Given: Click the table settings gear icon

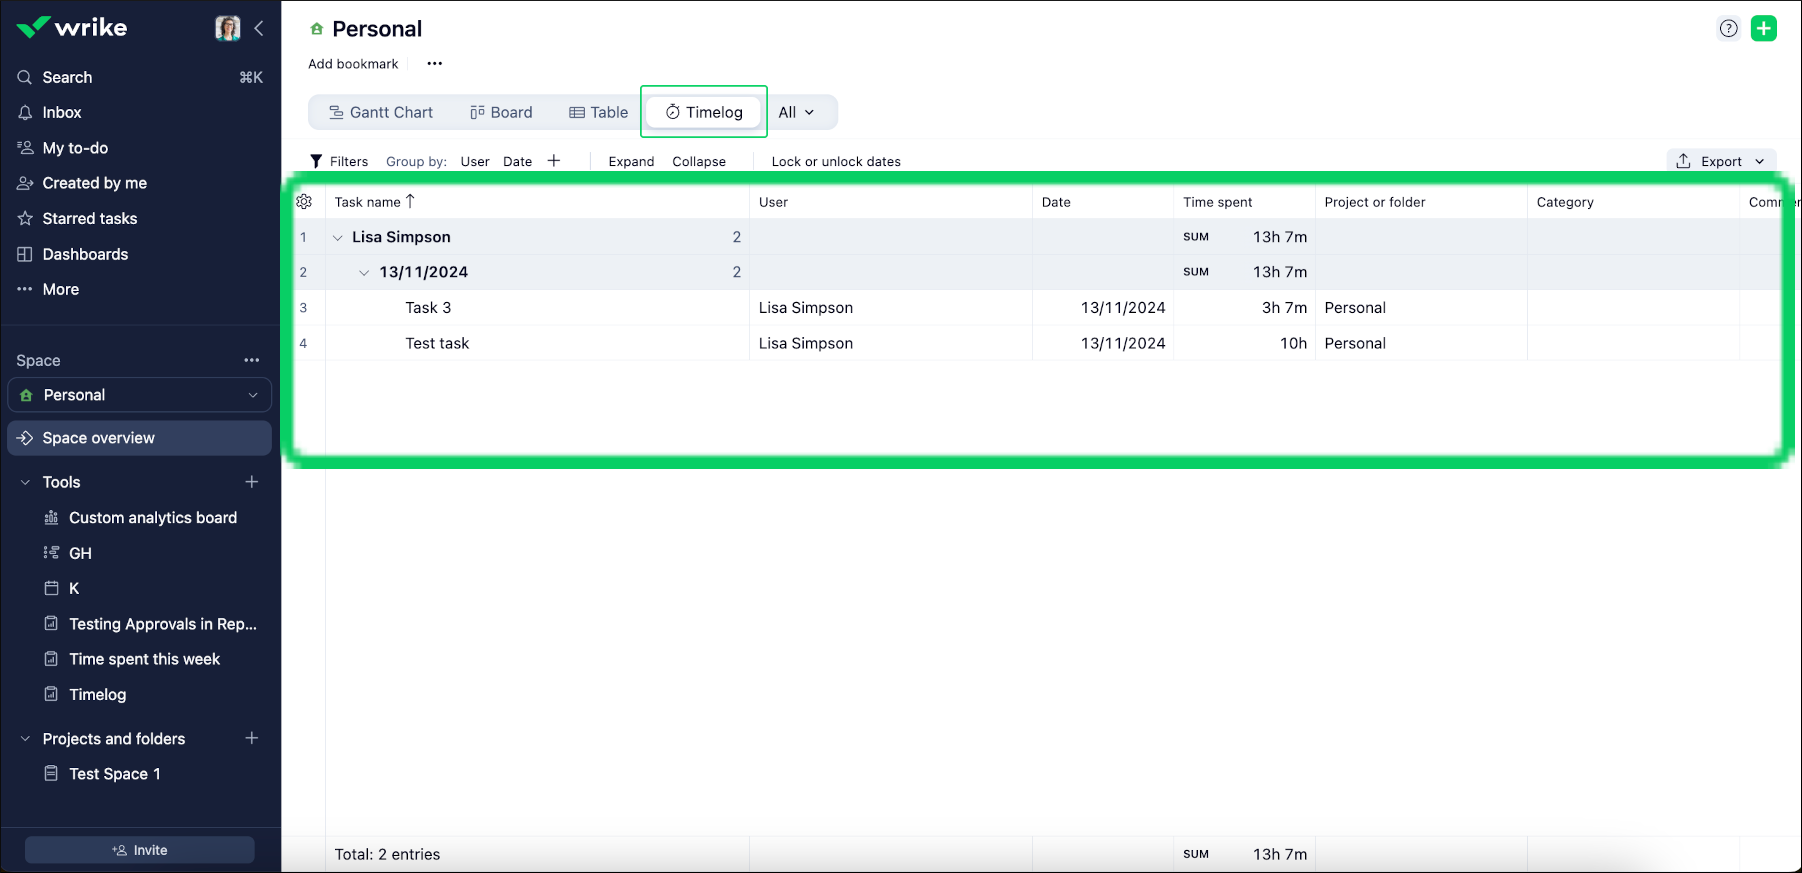Looking at the screenshot, I should pos(304,202).
